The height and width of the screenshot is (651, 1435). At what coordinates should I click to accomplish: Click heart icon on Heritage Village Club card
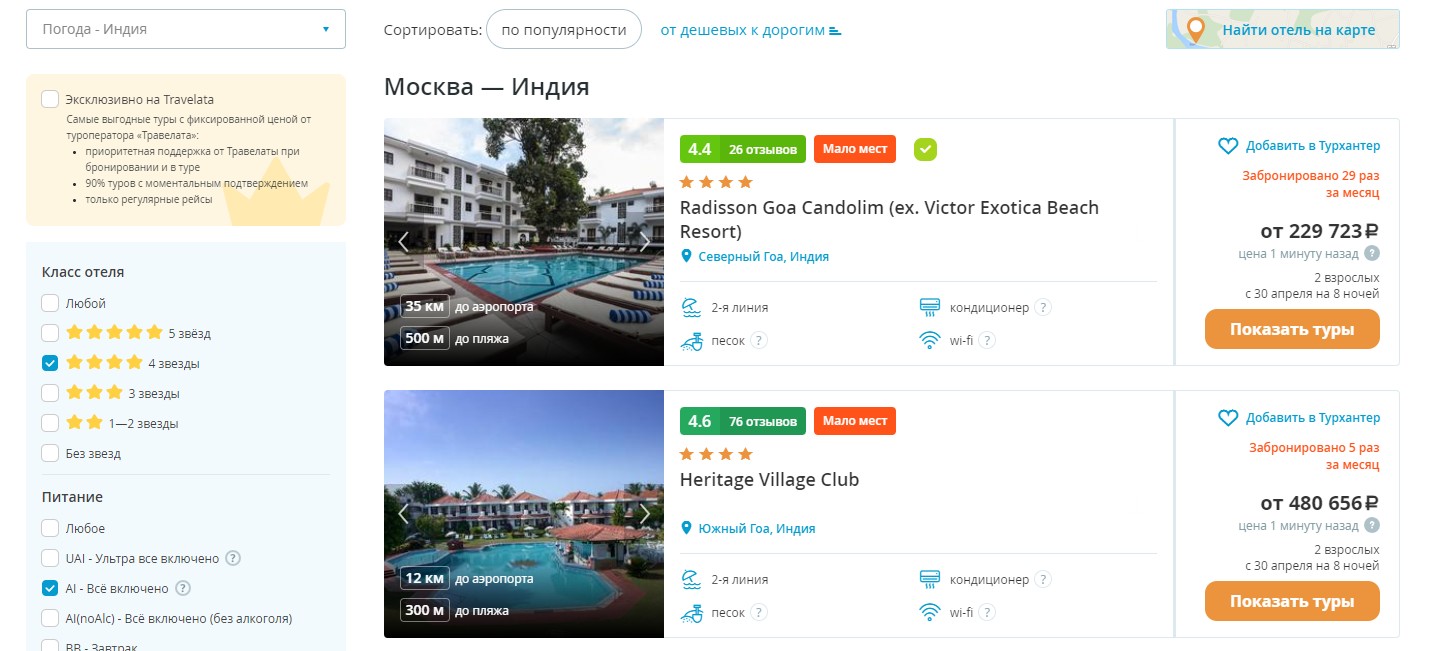coord(1228,418)
